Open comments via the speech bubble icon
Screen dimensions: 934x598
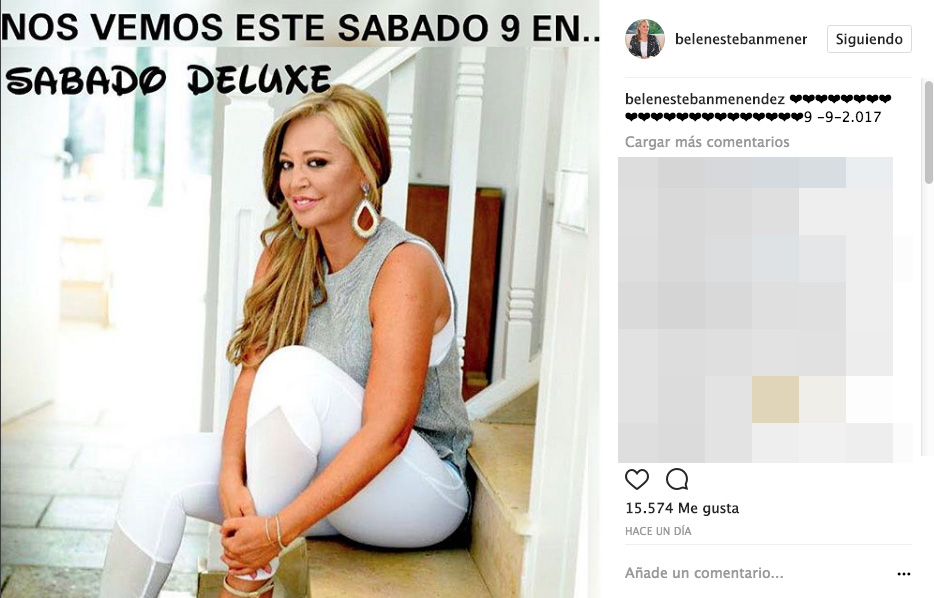click(x=677, y=479)
